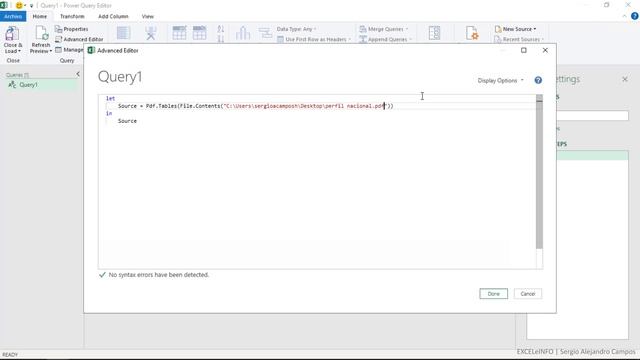
Task: Collapse the ribbon with the caret arrow
Action: coord(624,16)
